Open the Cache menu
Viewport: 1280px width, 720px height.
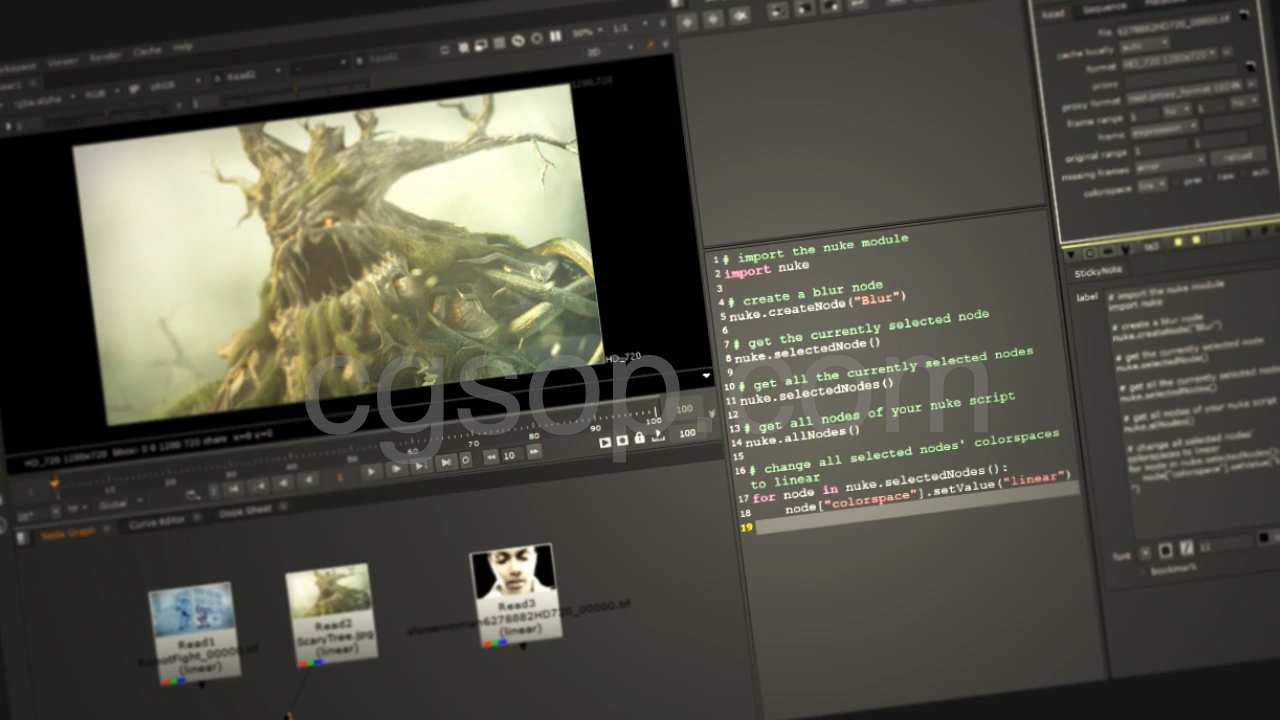point(147,52)
